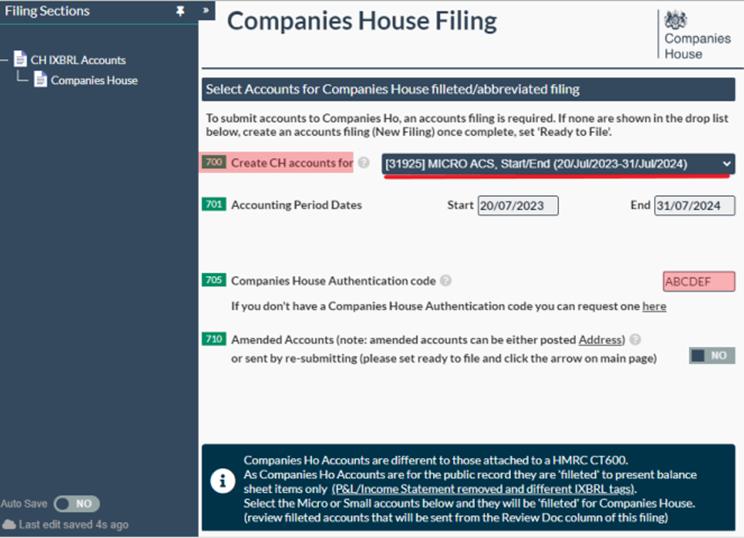Open the Companies House document icon in sidebar
The width and height of the screenshot is (744, 538).
point(40,79)
